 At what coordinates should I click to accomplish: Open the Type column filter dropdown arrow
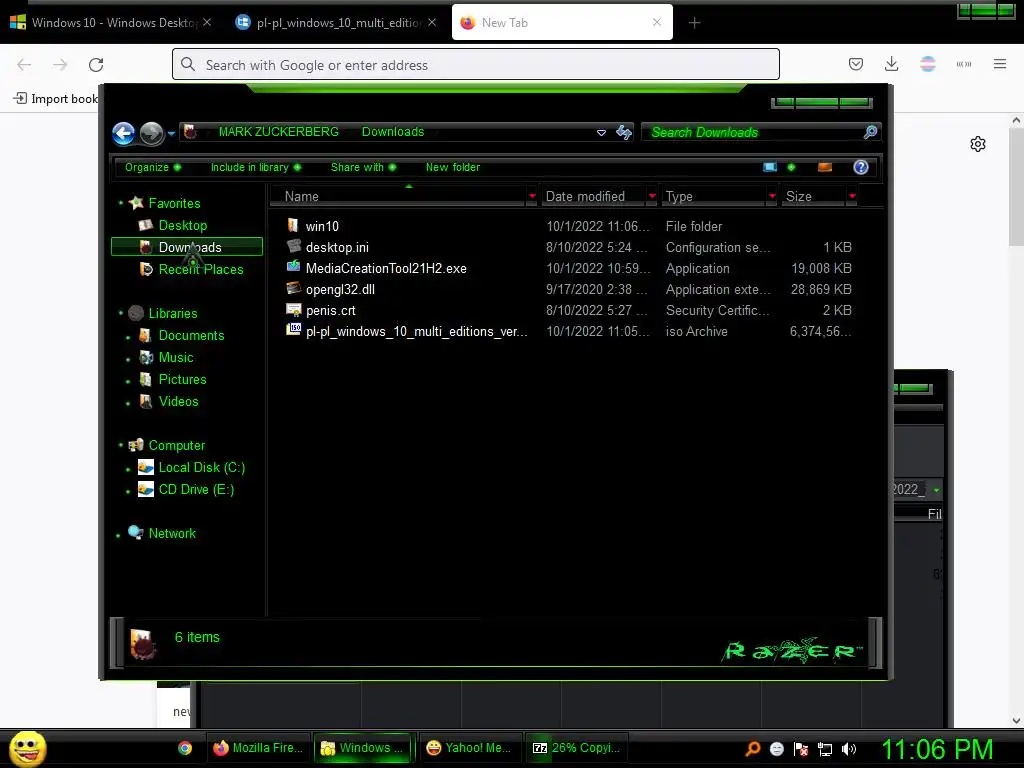click(x=772, y=196)
